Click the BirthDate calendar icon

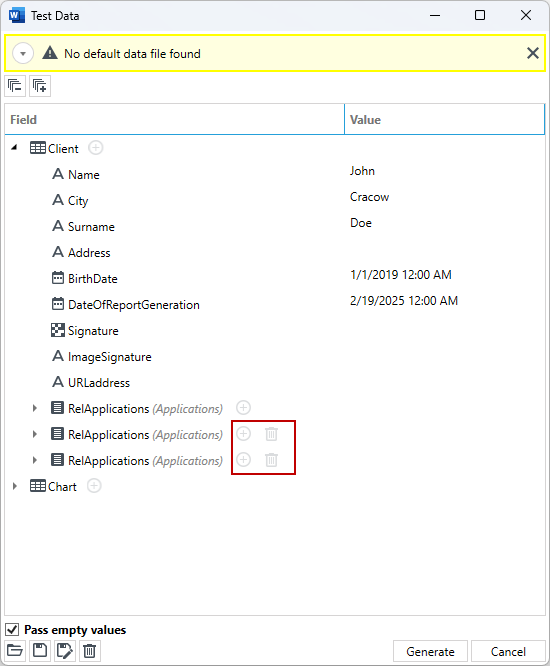point(58,278)
